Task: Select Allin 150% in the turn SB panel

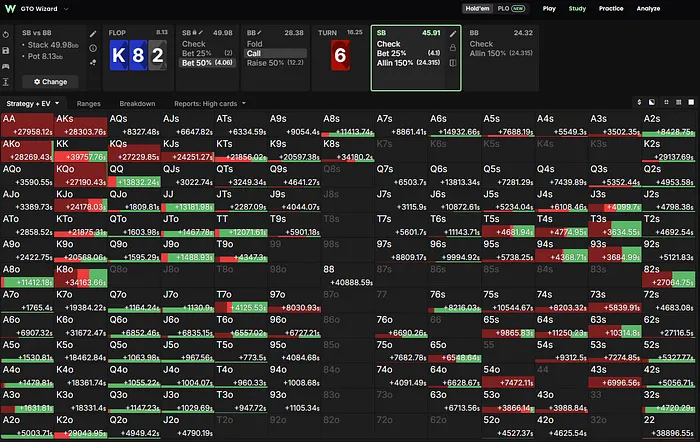Action: pyautogui.click(x=408, y=63)
